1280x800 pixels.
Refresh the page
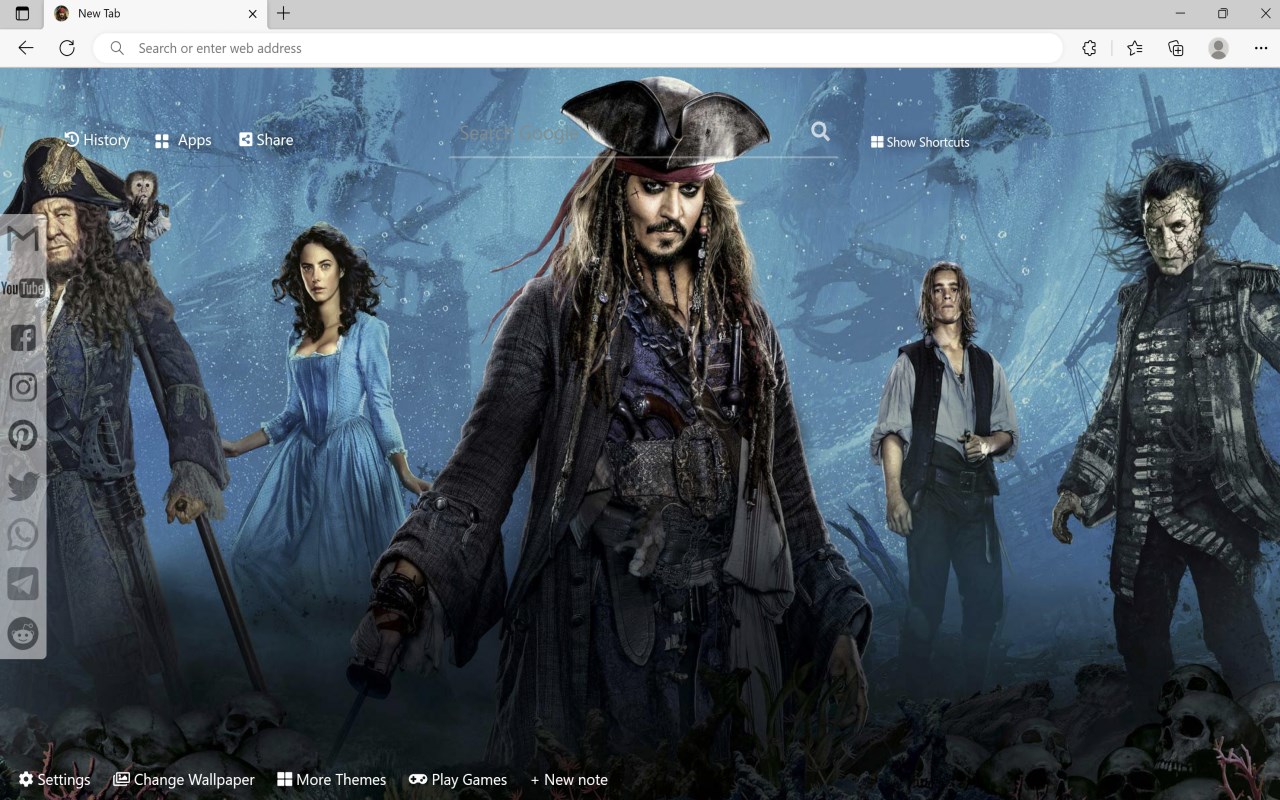67,48
